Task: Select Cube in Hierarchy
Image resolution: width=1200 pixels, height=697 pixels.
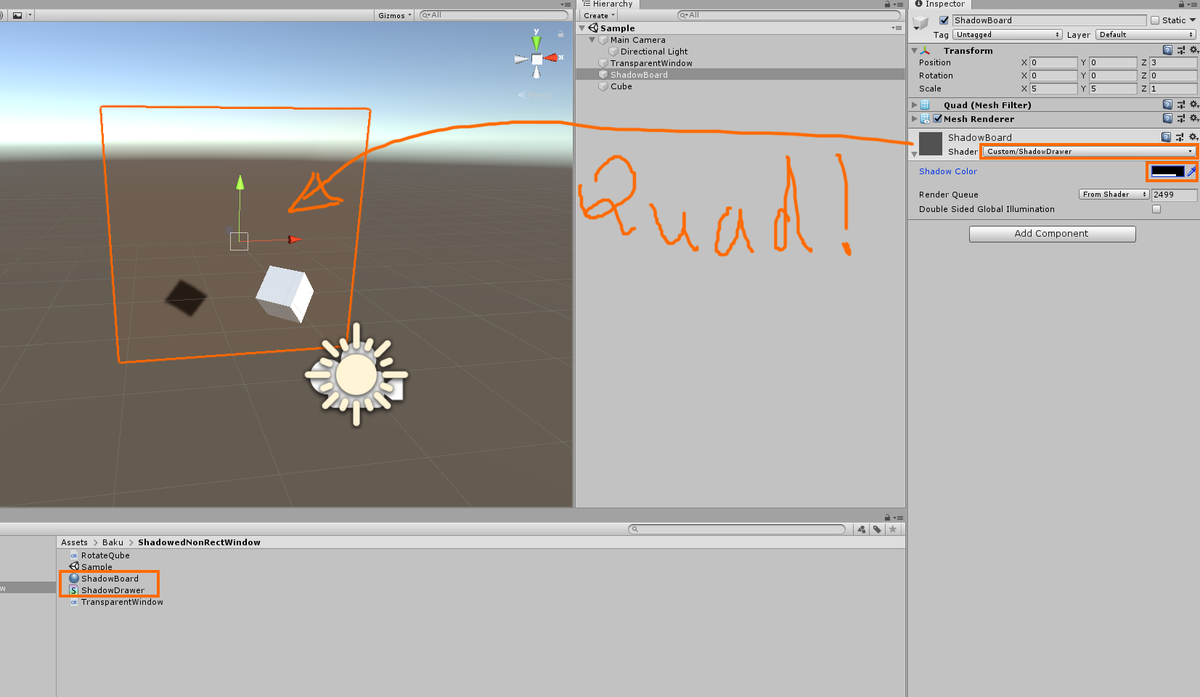Action: (621, 86)
